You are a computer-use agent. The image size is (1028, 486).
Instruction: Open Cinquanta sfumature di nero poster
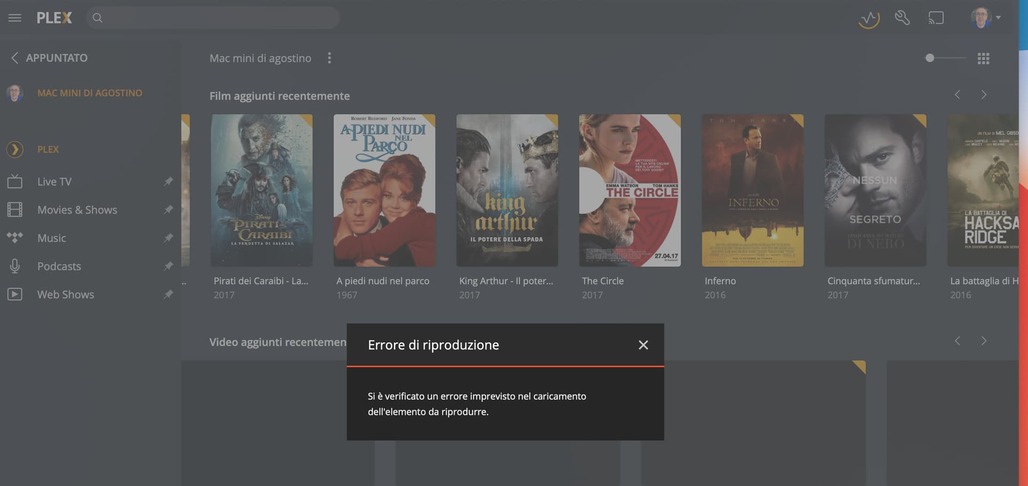coord(875,190)
